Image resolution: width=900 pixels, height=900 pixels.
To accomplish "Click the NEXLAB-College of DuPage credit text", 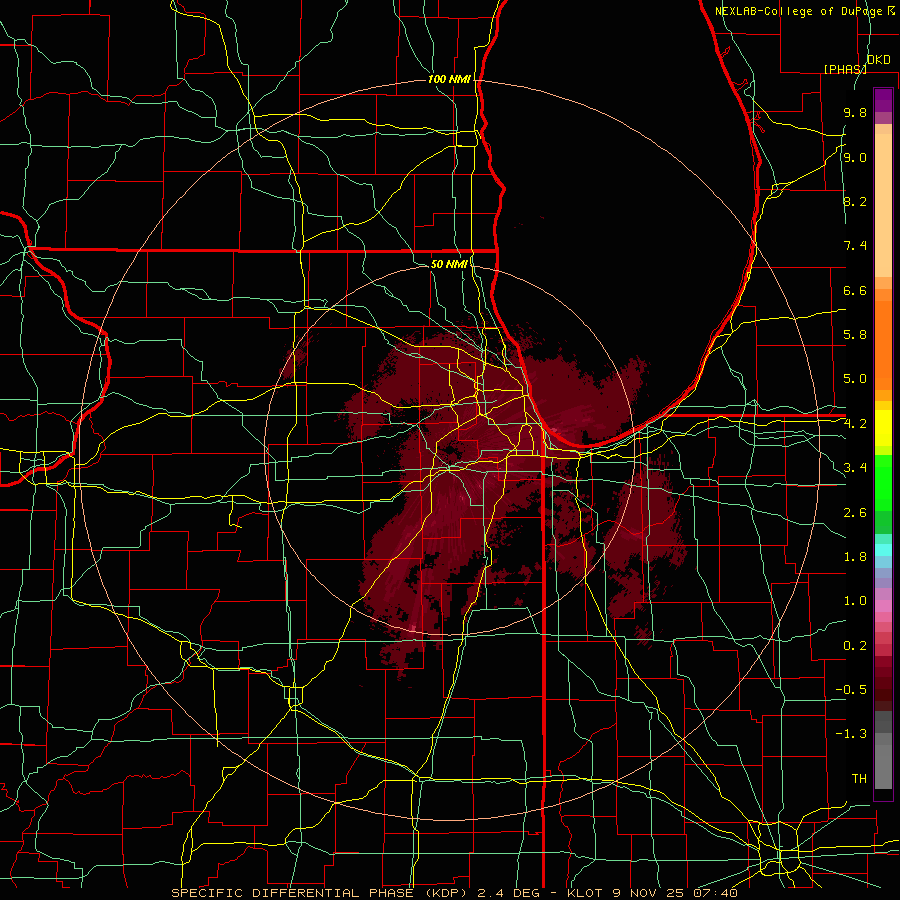I will (x=800, y=11).
